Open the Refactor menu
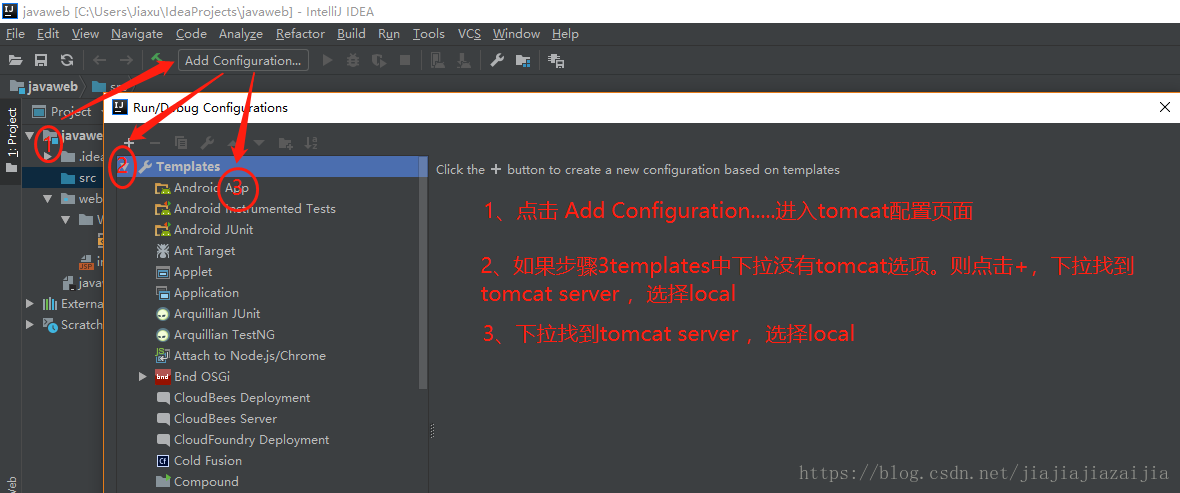 pyautogui.click(x=300, y=34)
